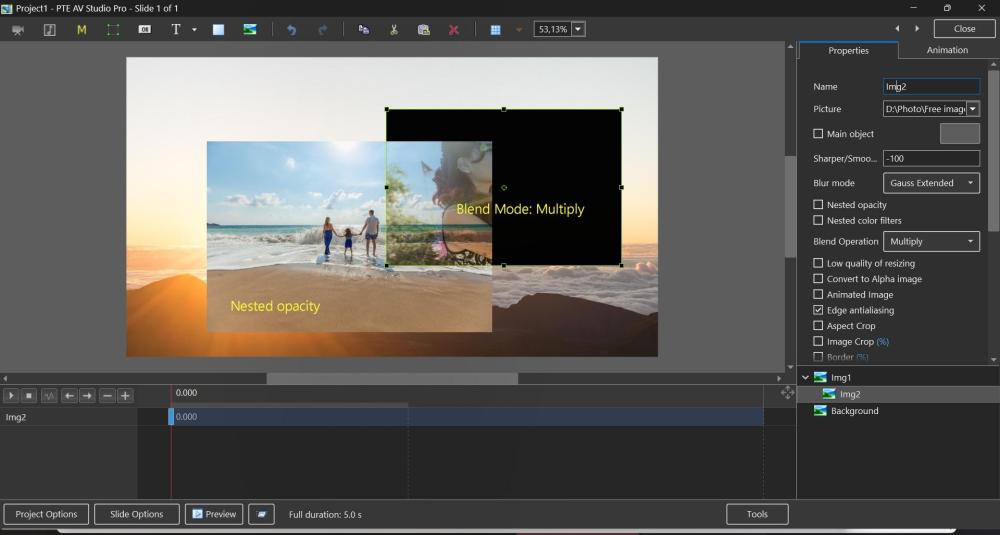Open the zoom percentage dropdown
1000x535 pixels.
point(578,30)
